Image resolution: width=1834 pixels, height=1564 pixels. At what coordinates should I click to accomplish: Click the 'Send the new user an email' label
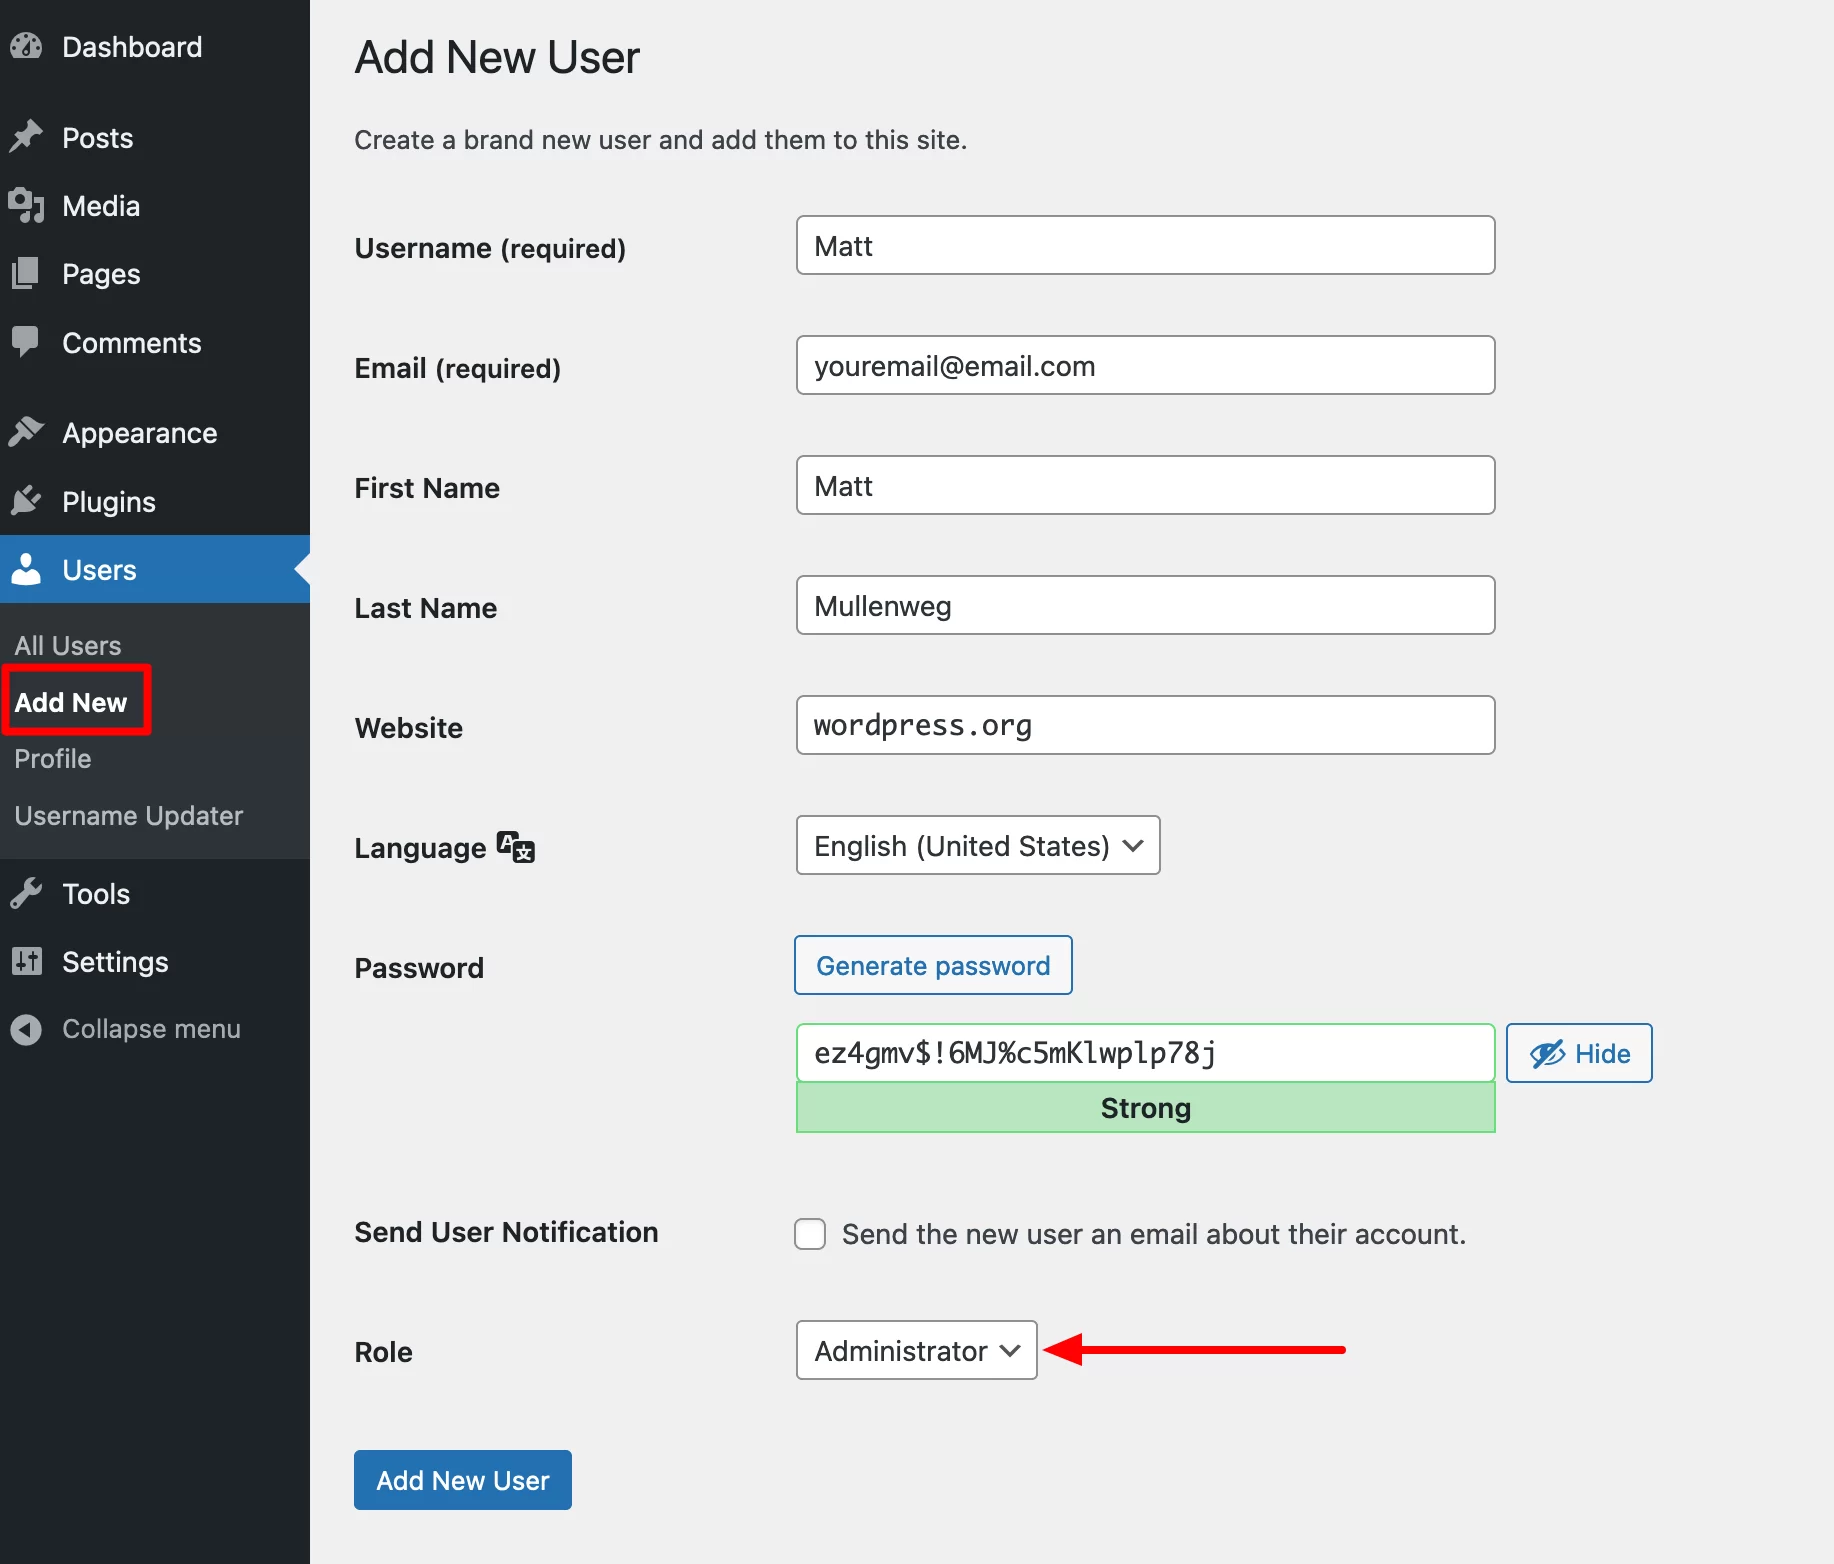(x=1154, y=1234)
